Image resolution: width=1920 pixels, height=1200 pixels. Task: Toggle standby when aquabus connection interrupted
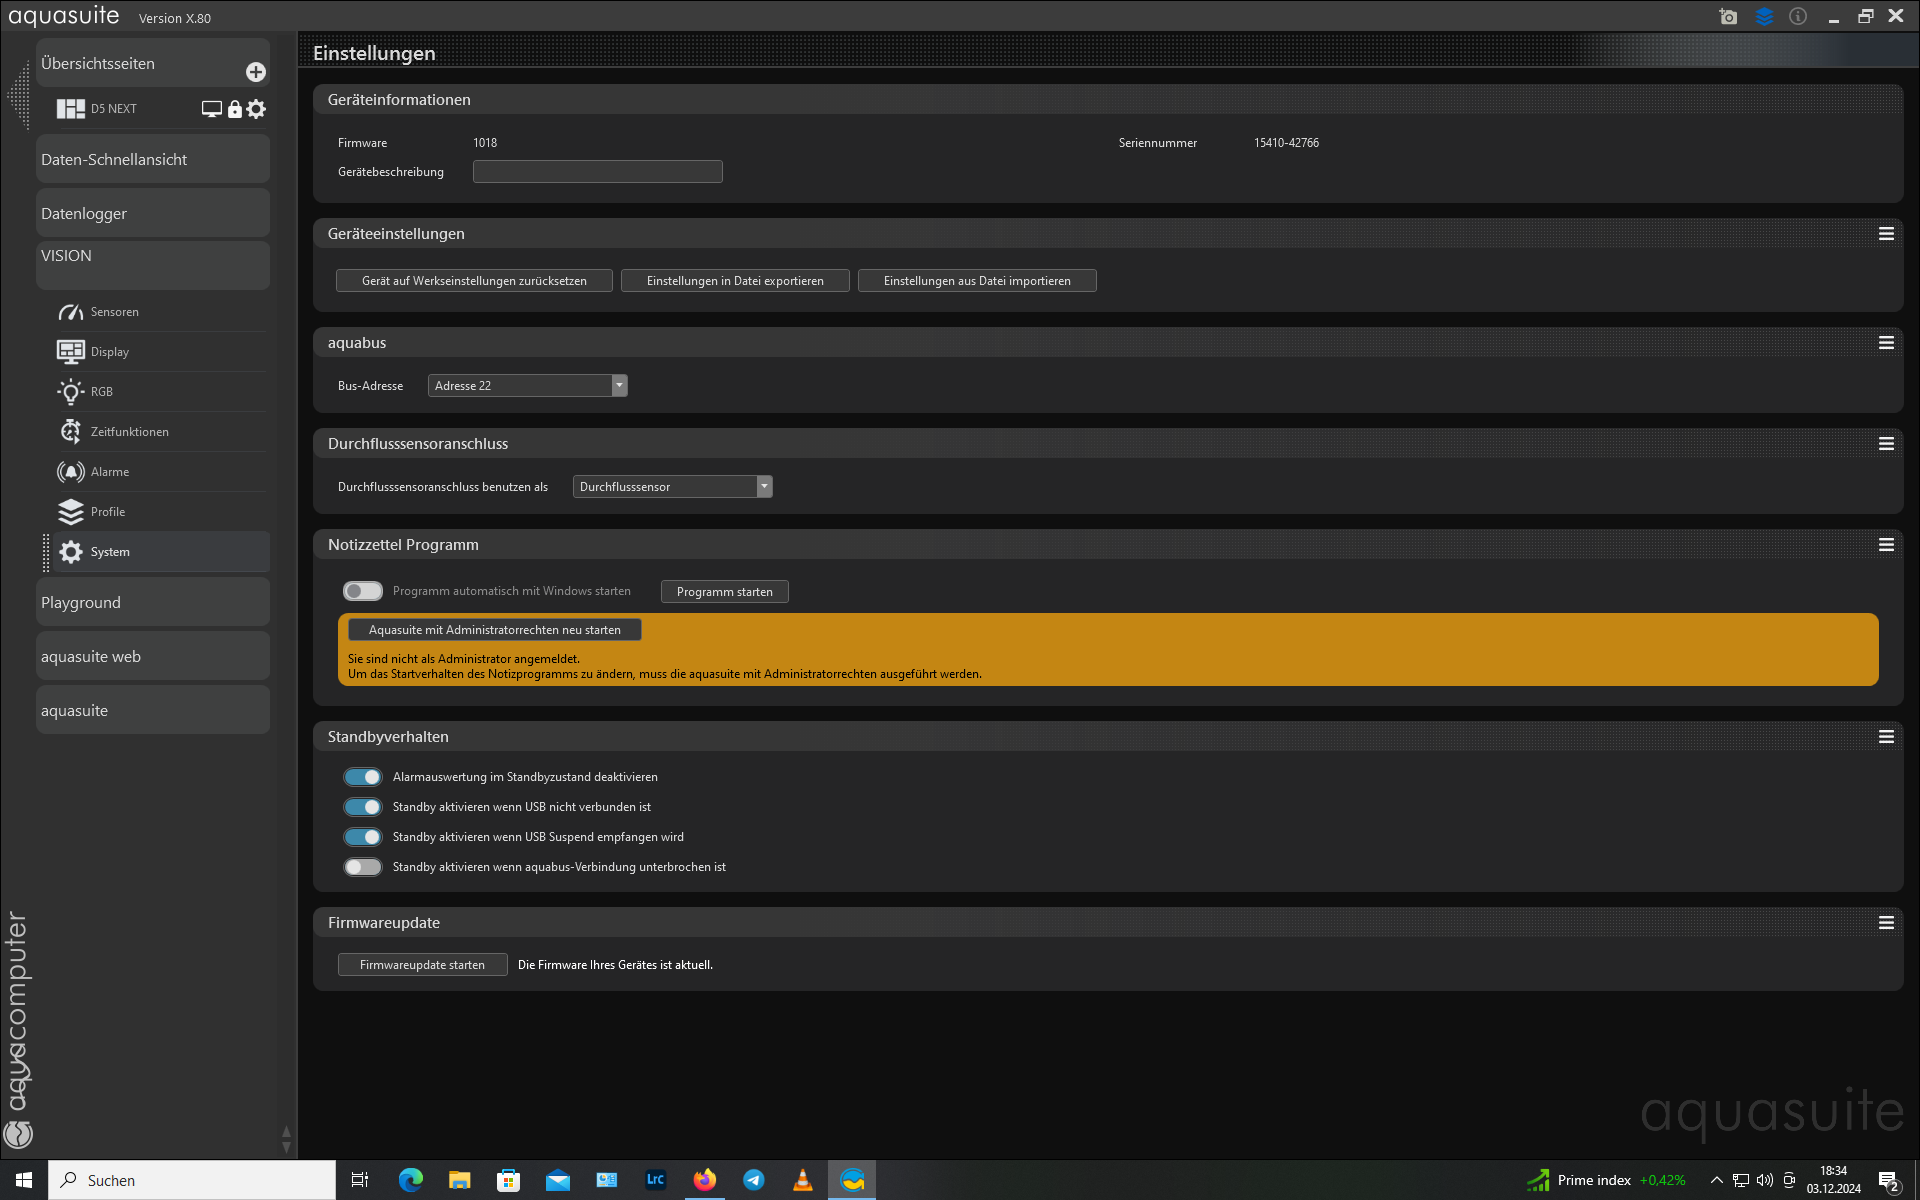coord(363,867)
